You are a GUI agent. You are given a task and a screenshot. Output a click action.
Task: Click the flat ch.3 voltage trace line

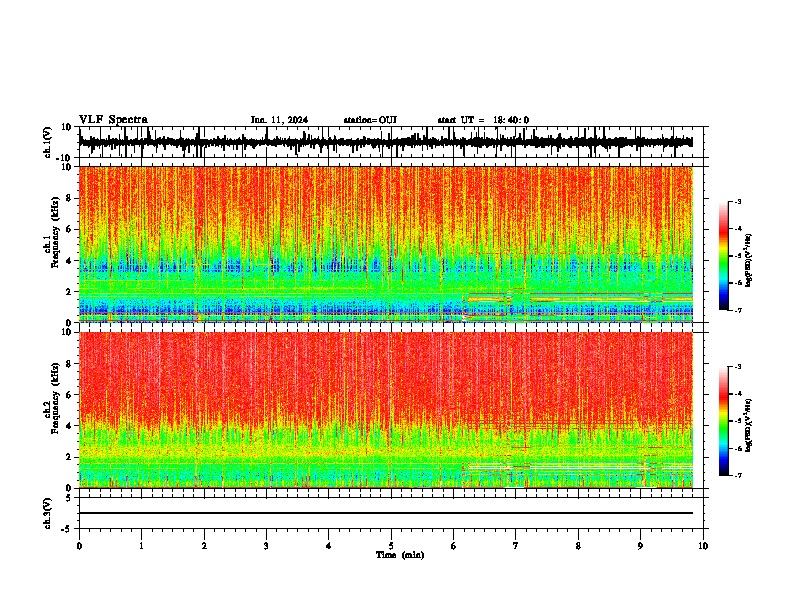386,513
